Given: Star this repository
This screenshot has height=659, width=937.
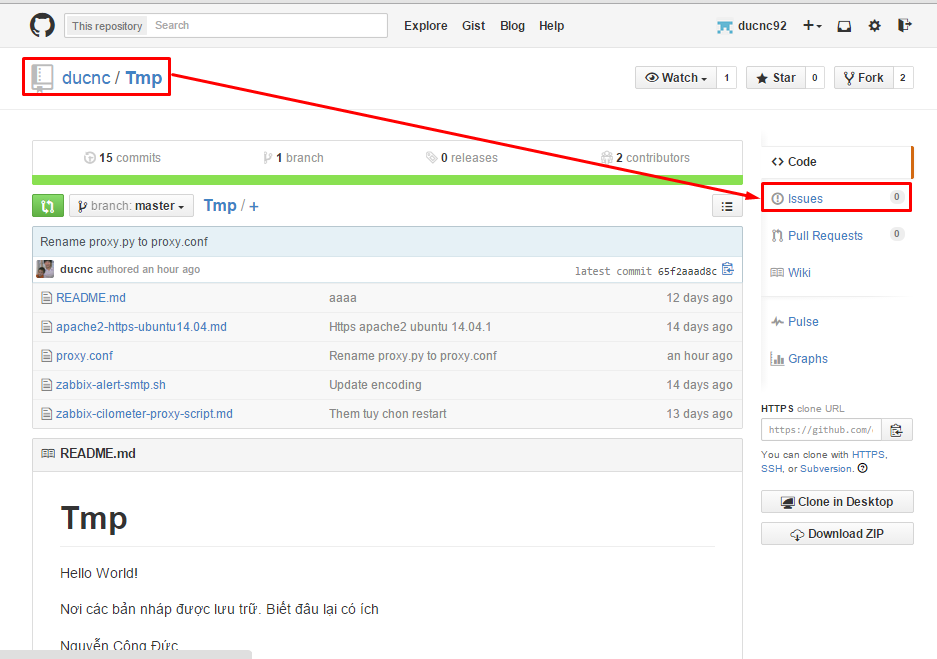Looking at the screenshot, I should pyautogui.click(x=776, y=78).
